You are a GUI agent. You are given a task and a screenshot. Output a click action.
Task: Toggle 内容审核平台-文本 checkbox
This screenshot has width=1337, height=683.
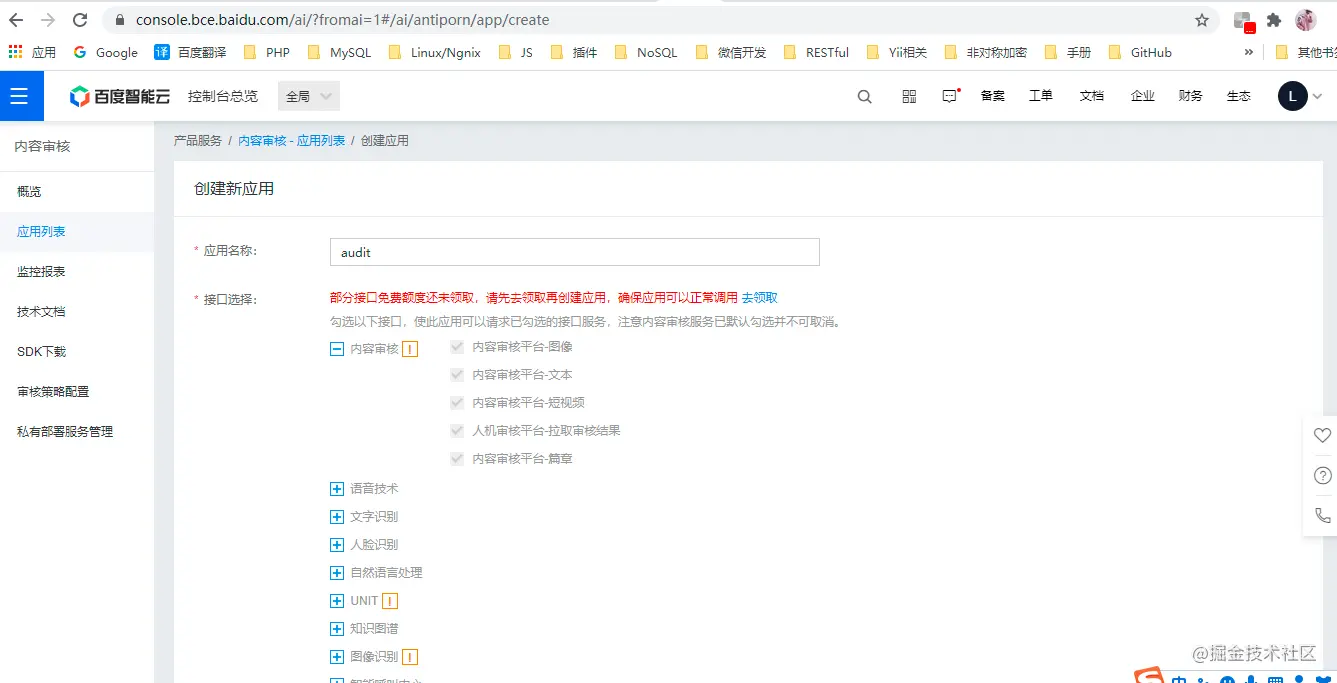click(457, 375)
